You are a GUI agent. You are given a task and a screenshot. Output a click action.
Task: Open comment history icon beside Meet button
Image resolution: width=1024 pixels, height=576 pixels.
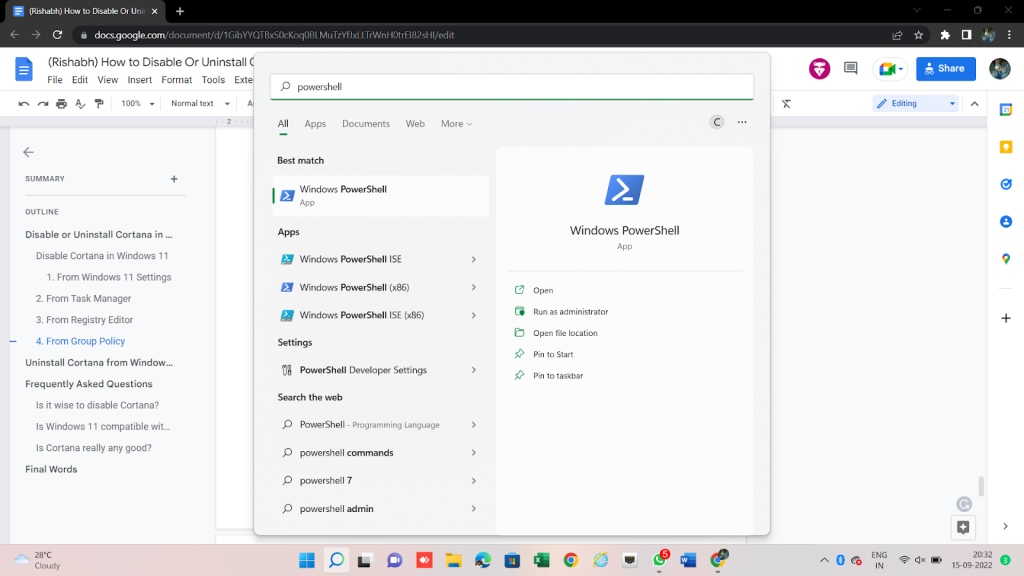click(x=851, y=69)
